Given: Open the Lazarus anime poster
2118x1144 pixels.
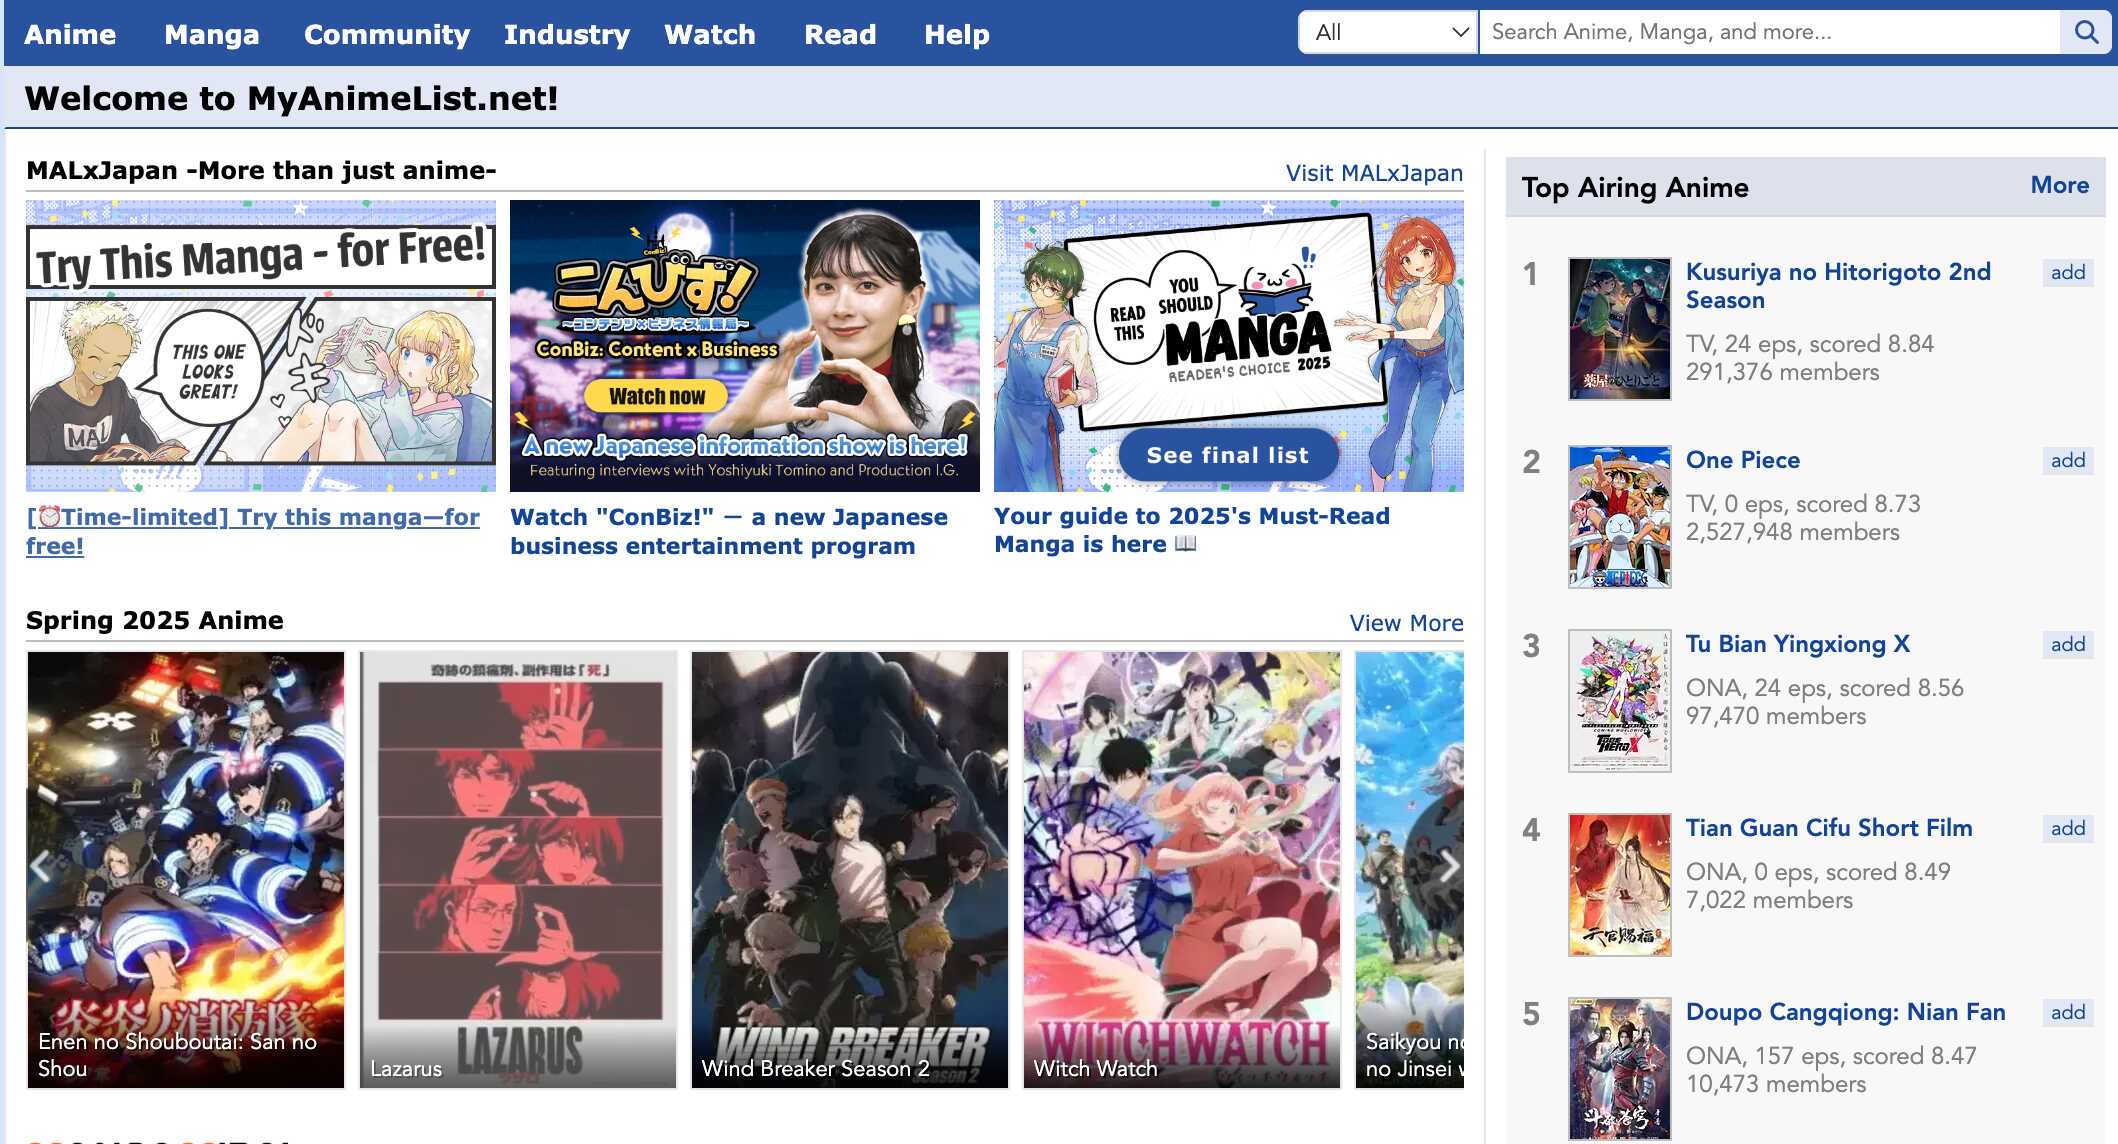Looking at the screenshot, I should click(x=518, y=868).
